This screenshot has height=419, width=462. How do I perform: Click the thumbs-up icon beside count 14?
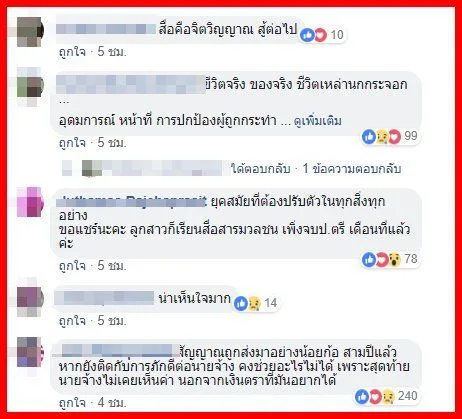pyautogui.click(x=241, y=303)
